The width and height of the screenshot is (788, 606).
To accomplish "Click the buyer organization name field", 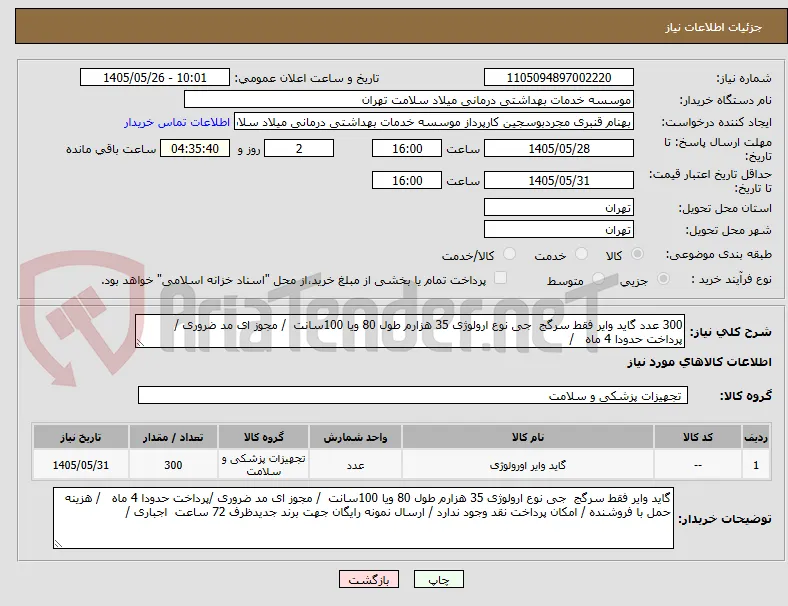I will [x=409, y=99].
